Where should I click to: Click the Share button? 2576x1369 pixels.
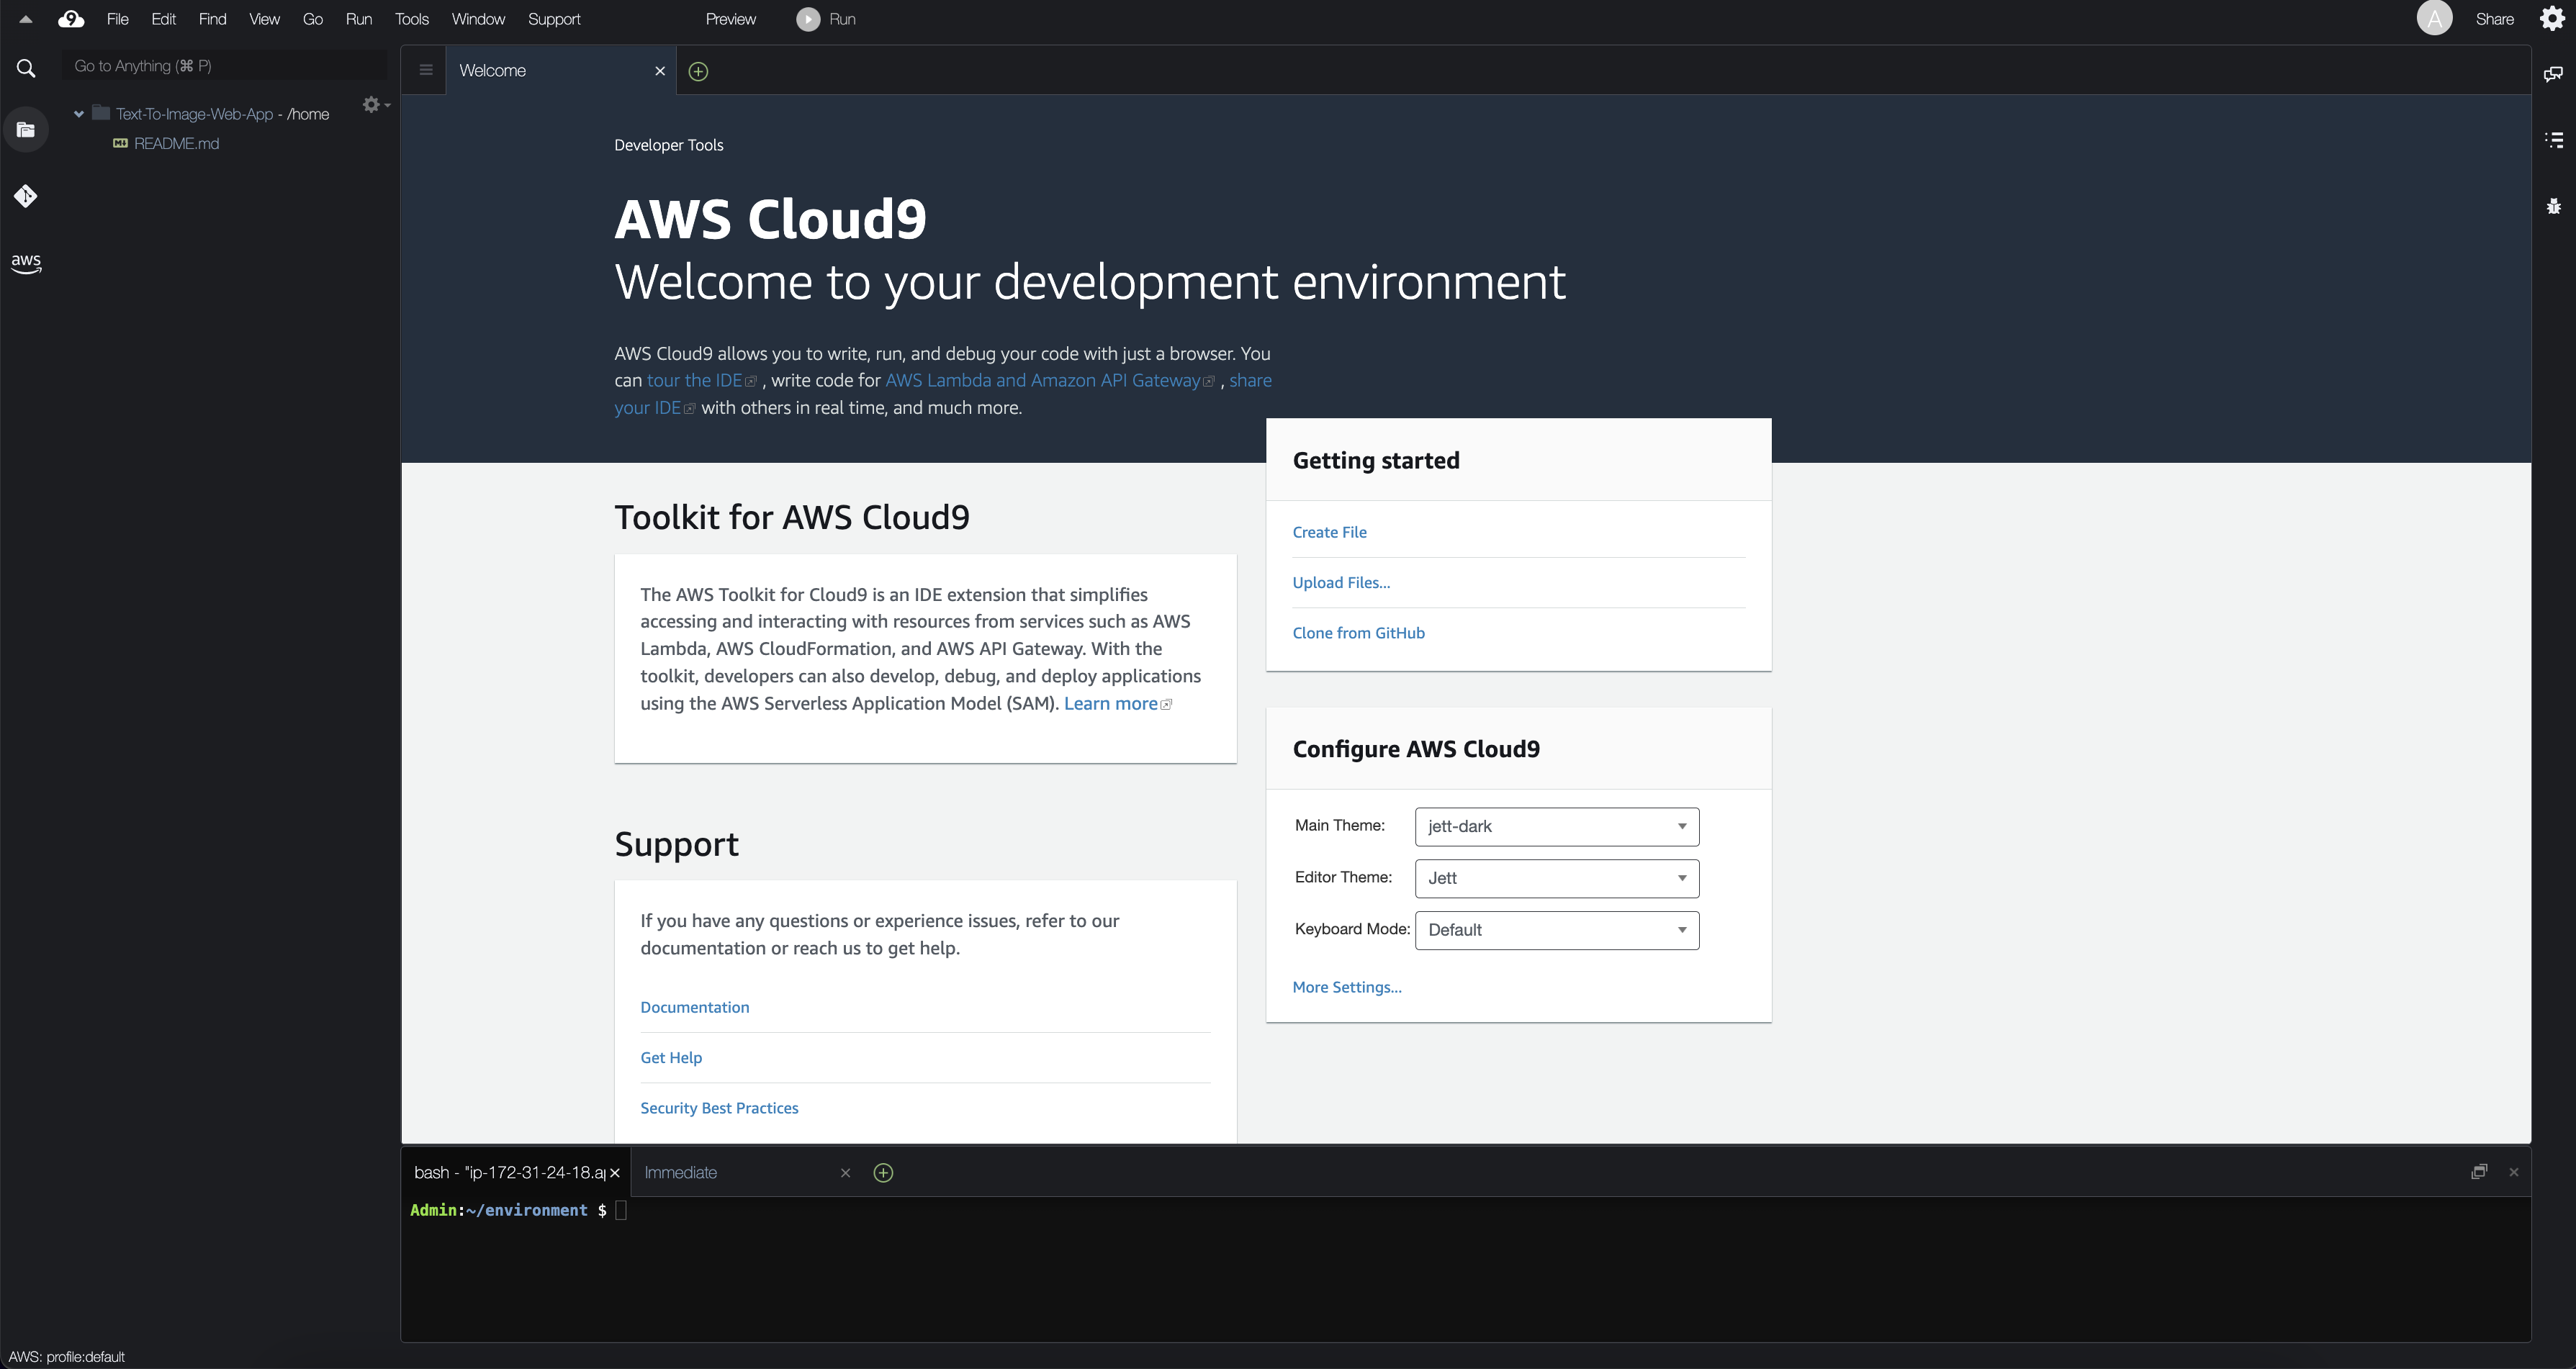(2494, 19)
